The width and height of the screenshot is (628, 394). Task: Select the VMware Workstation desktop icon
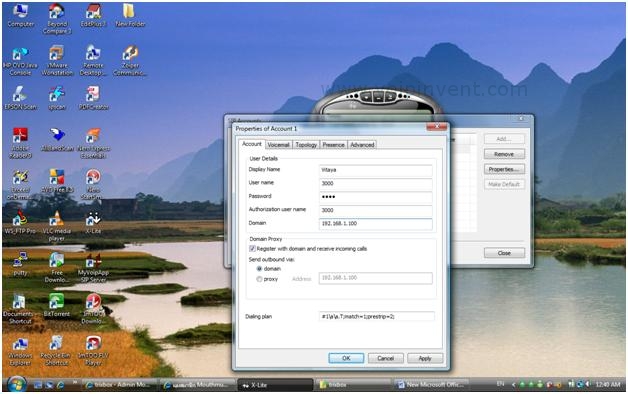[x=57, y=61]
